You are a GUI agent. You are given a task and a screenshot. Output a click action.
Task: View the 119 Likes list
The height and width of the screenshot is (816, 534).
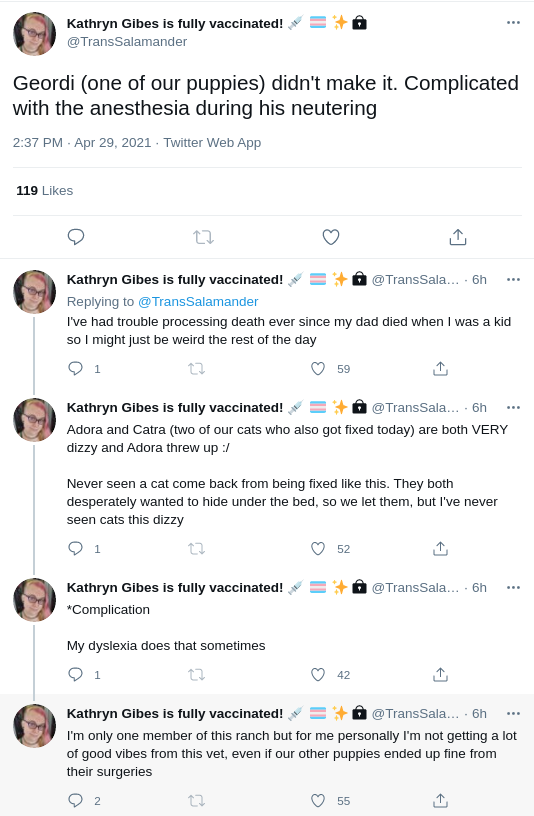coord(45,190)
